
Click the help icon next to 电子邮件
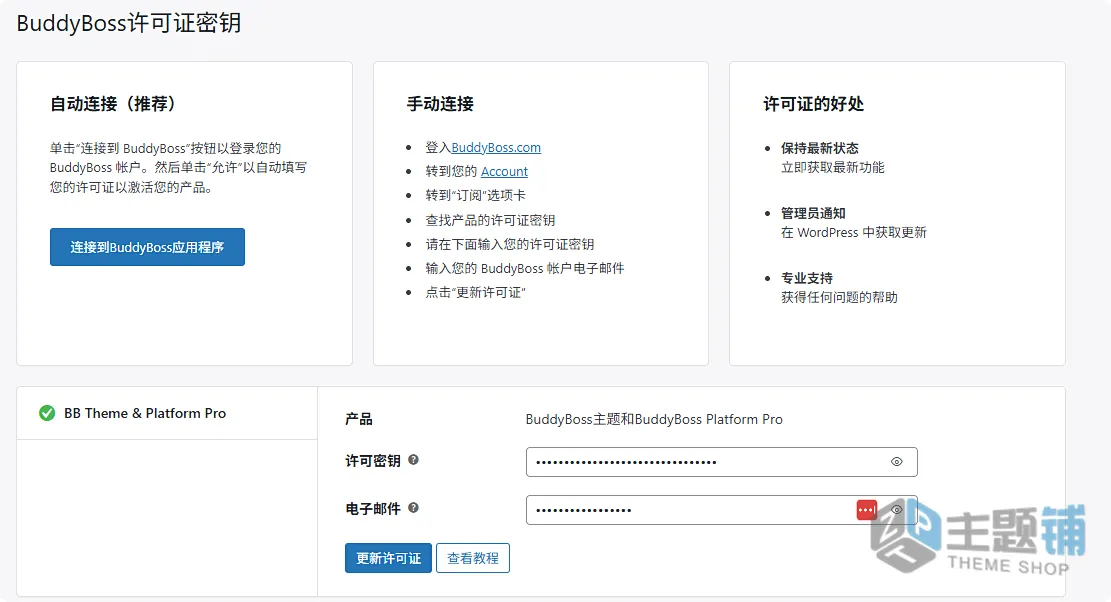(x=414, y=508)
